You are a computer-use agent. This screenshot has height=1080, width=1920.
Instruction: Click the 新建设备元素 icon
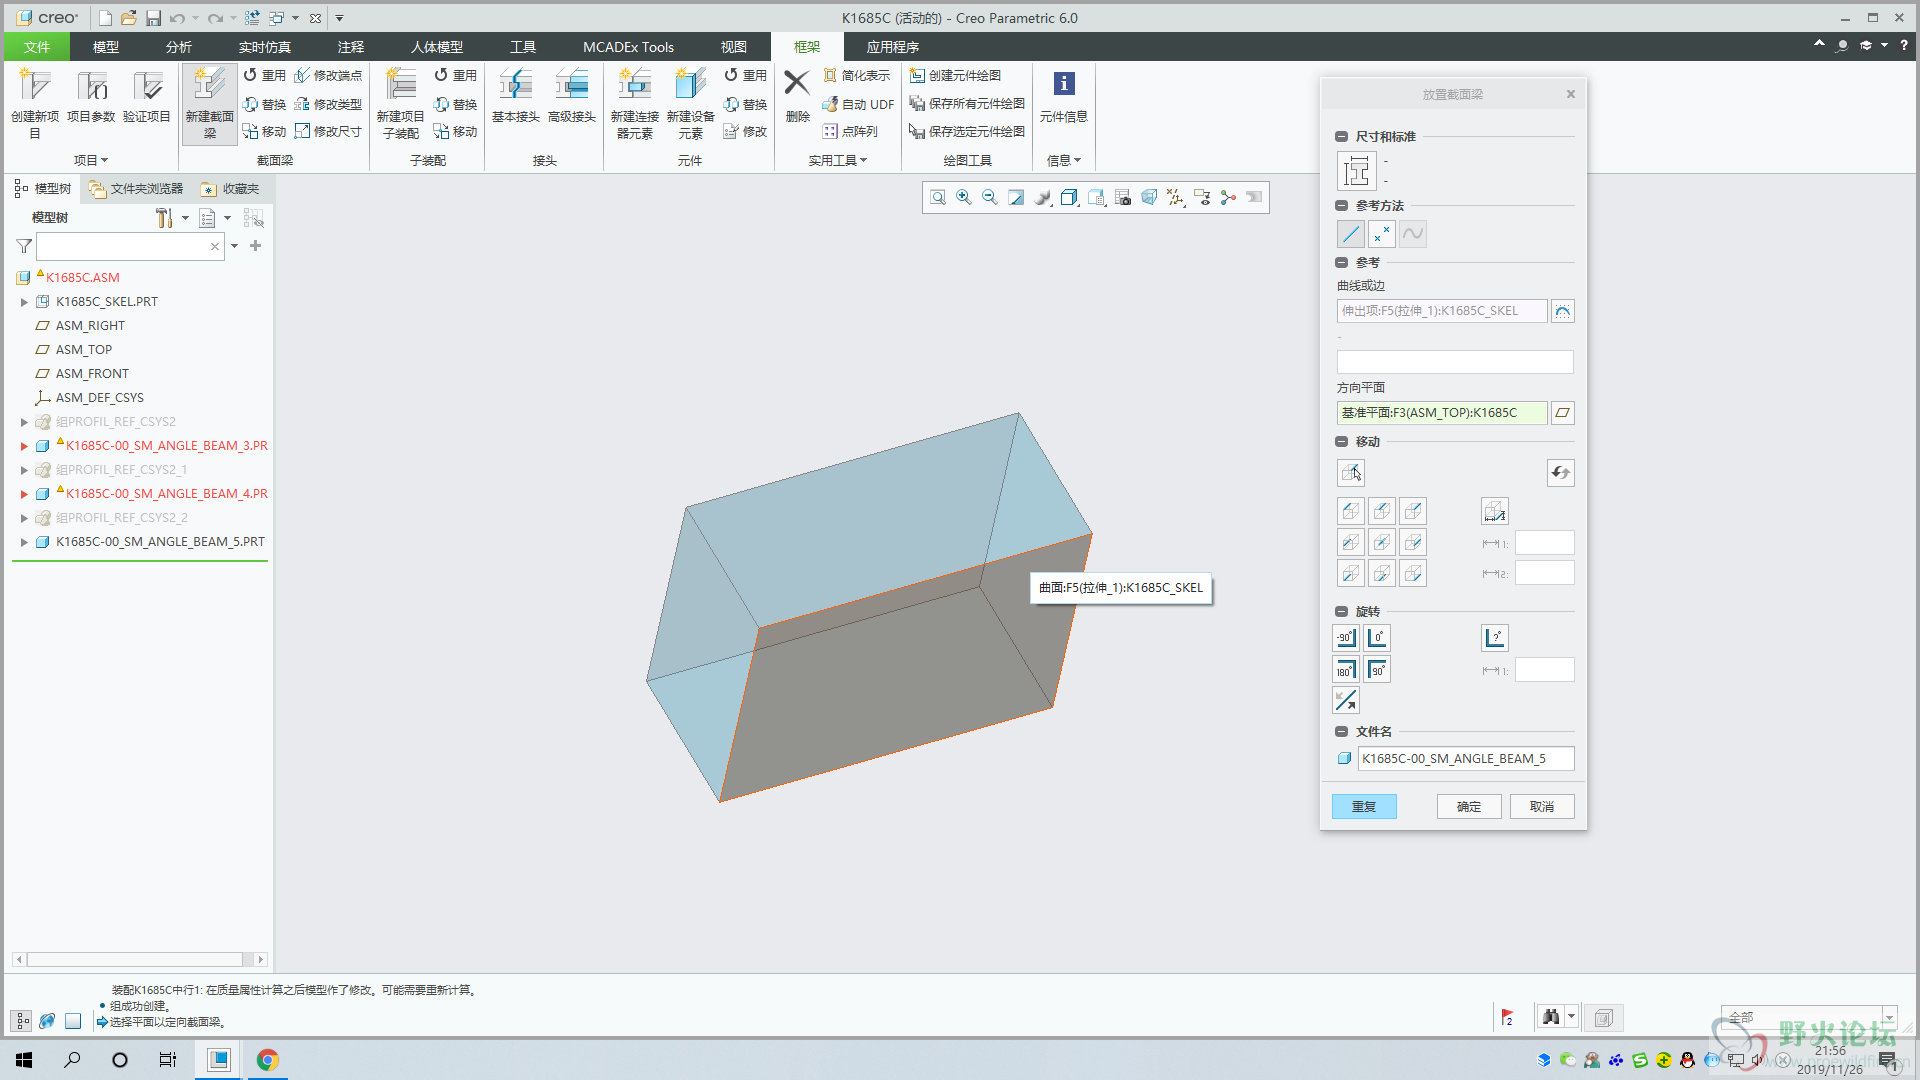pyautogui.click(x=691, y=104)
